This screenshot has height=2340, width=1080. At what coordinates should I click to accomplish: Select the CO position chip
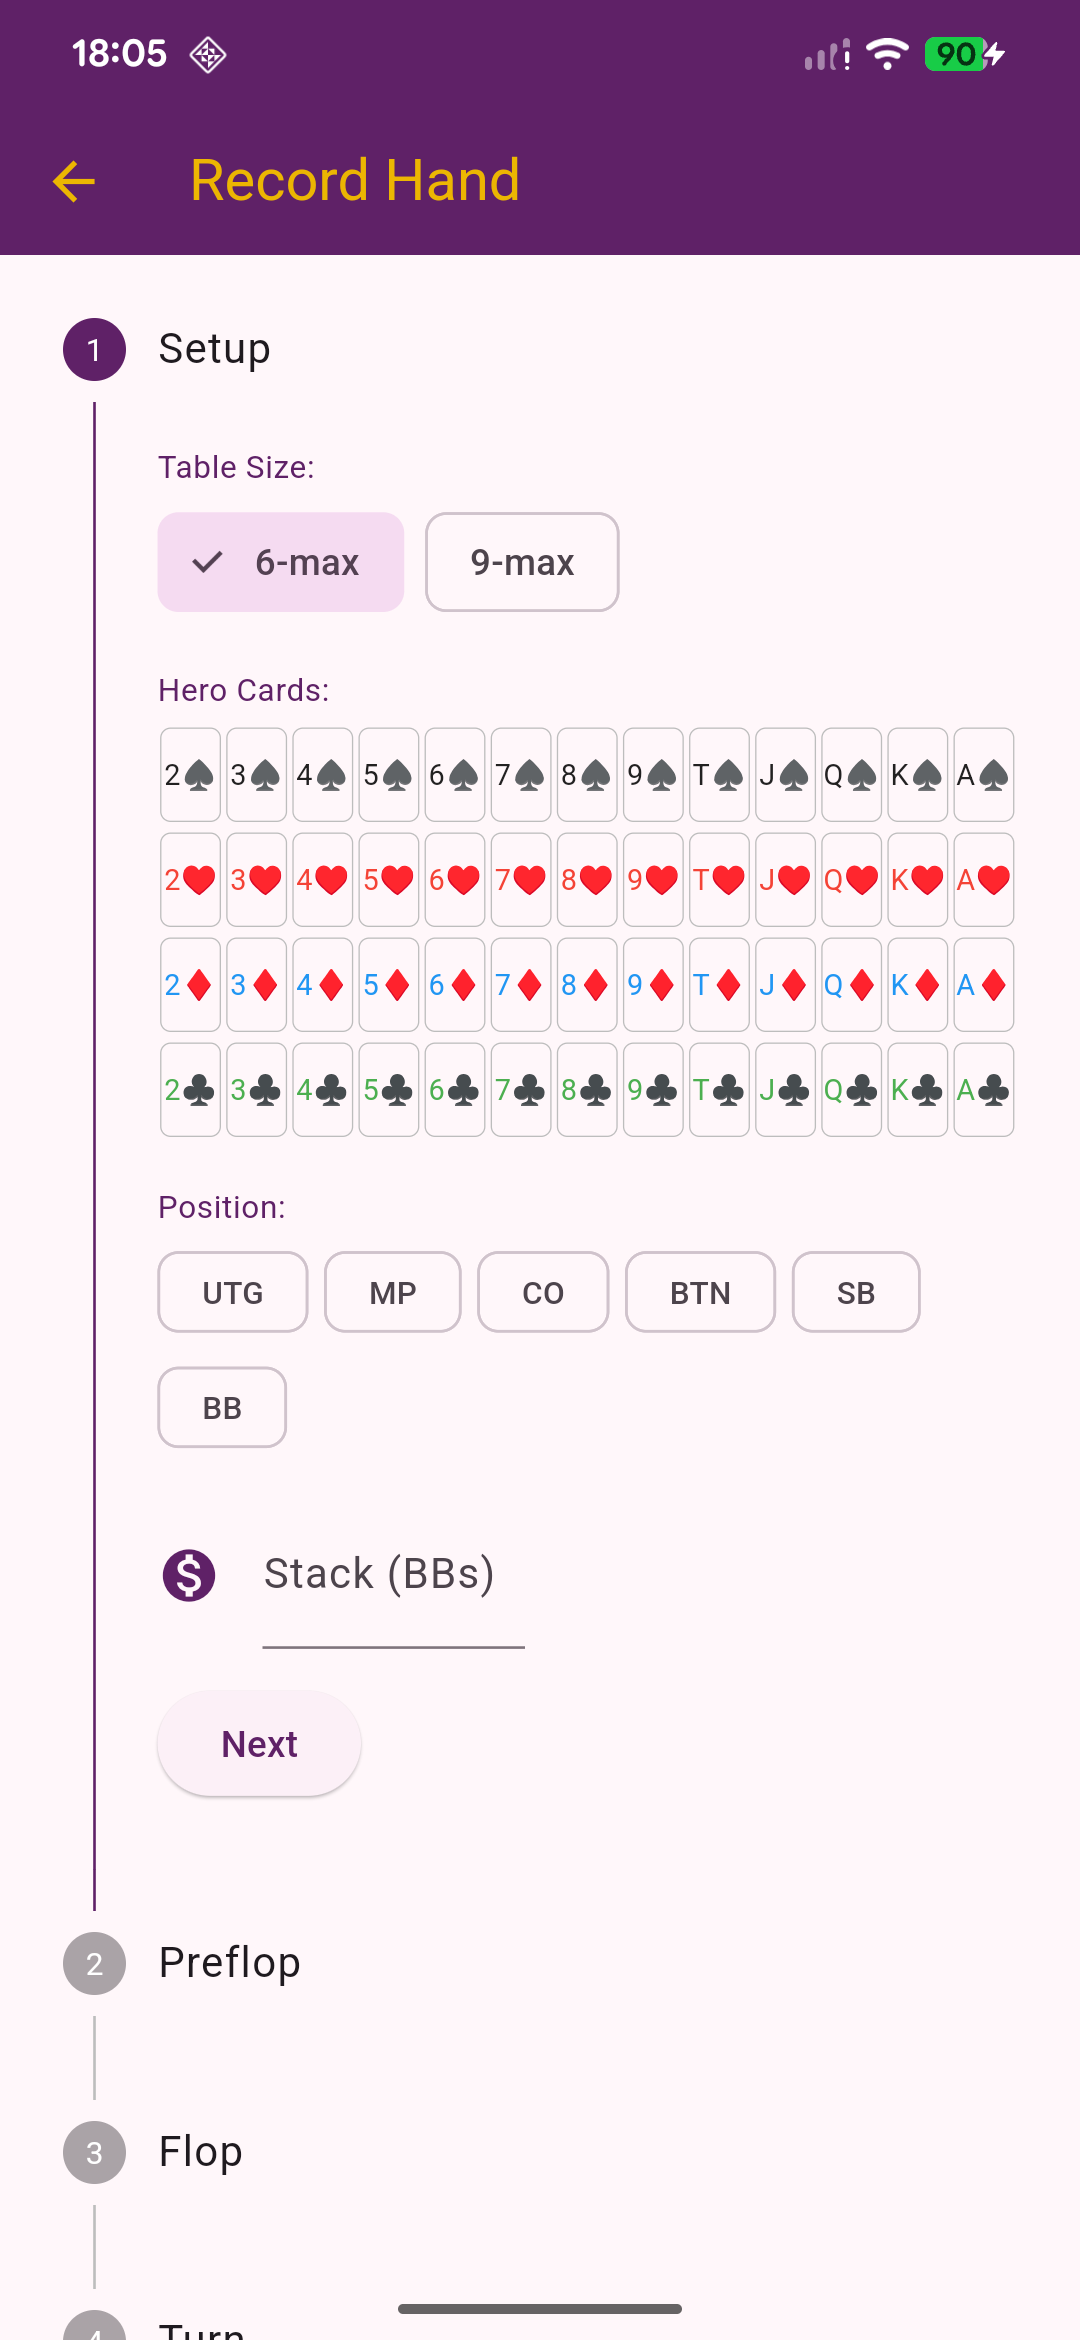coord(543,1292)
